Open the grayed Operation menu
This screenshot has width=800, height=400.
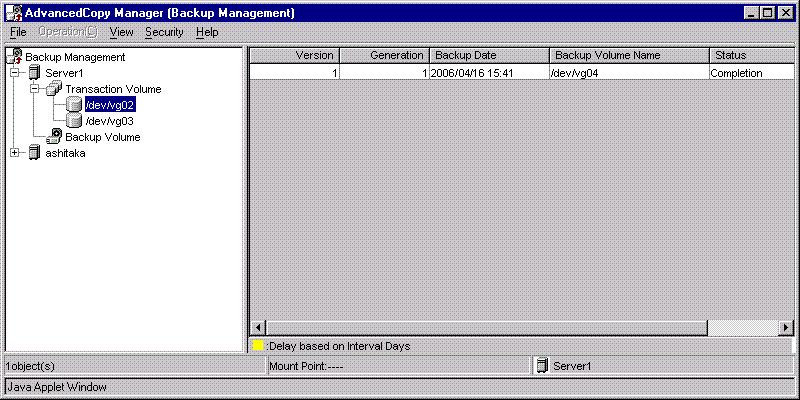point(67,32)
